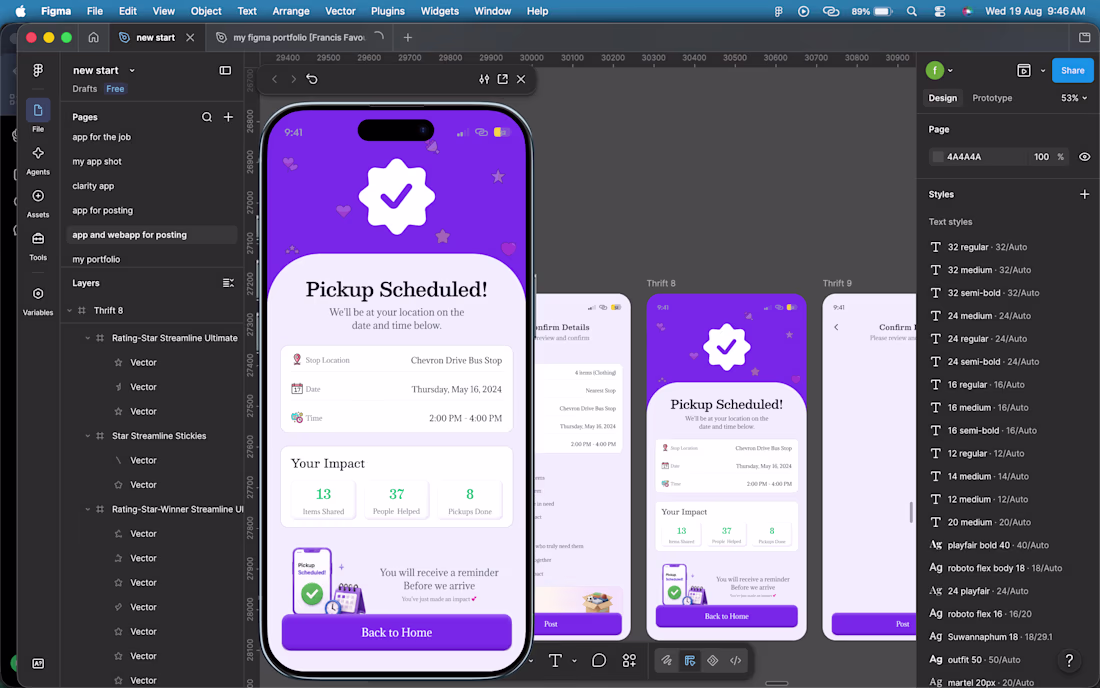Toggle the left sidebar layout icon
The image size is (1100, 688).
(x=225, y=70)
